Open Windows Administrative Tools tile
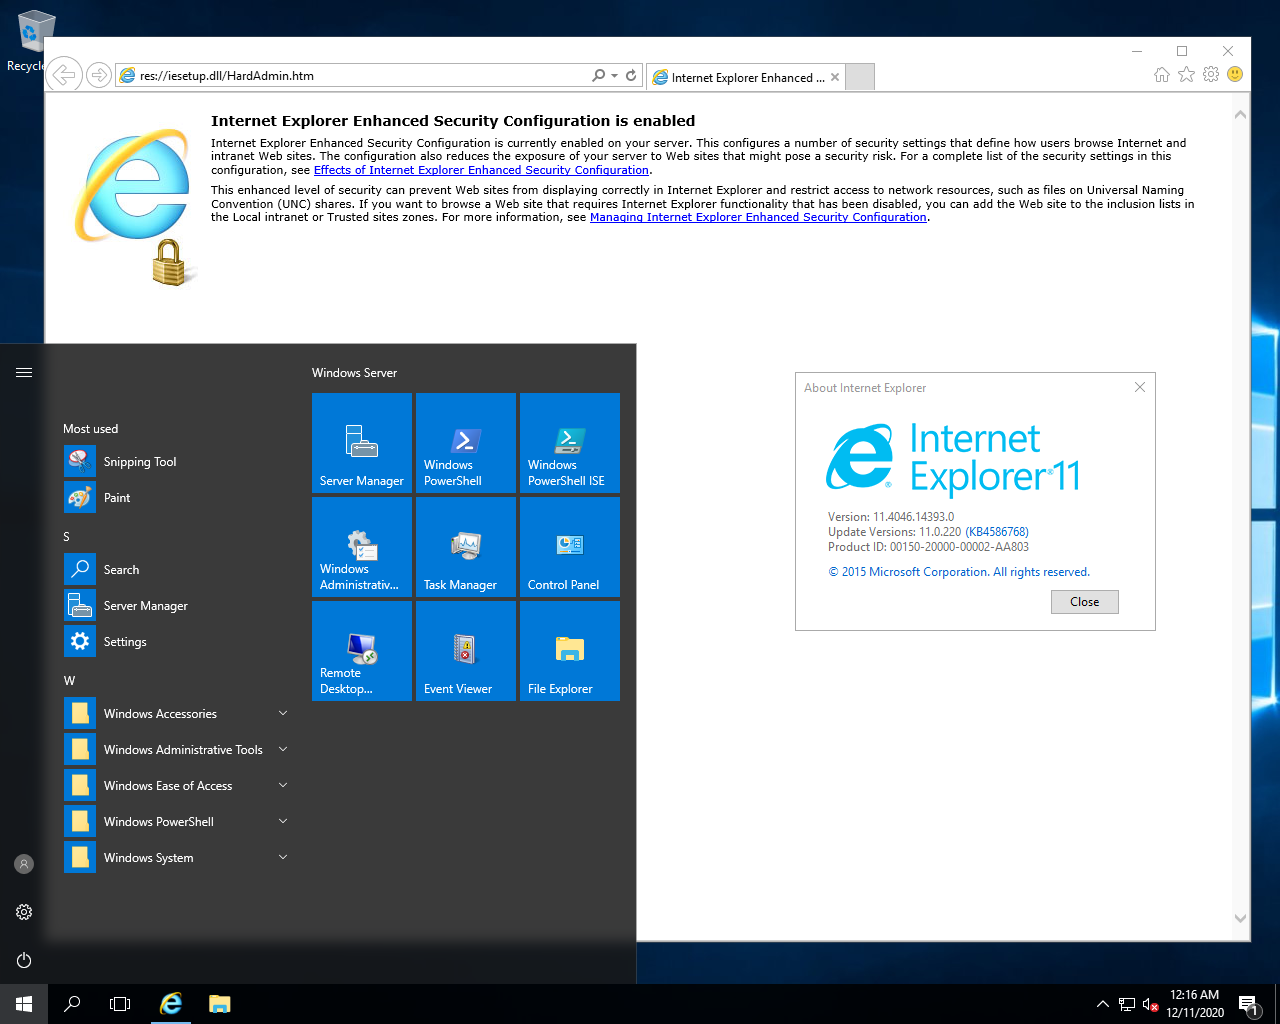1280x1024 pixels. (362, 547)
